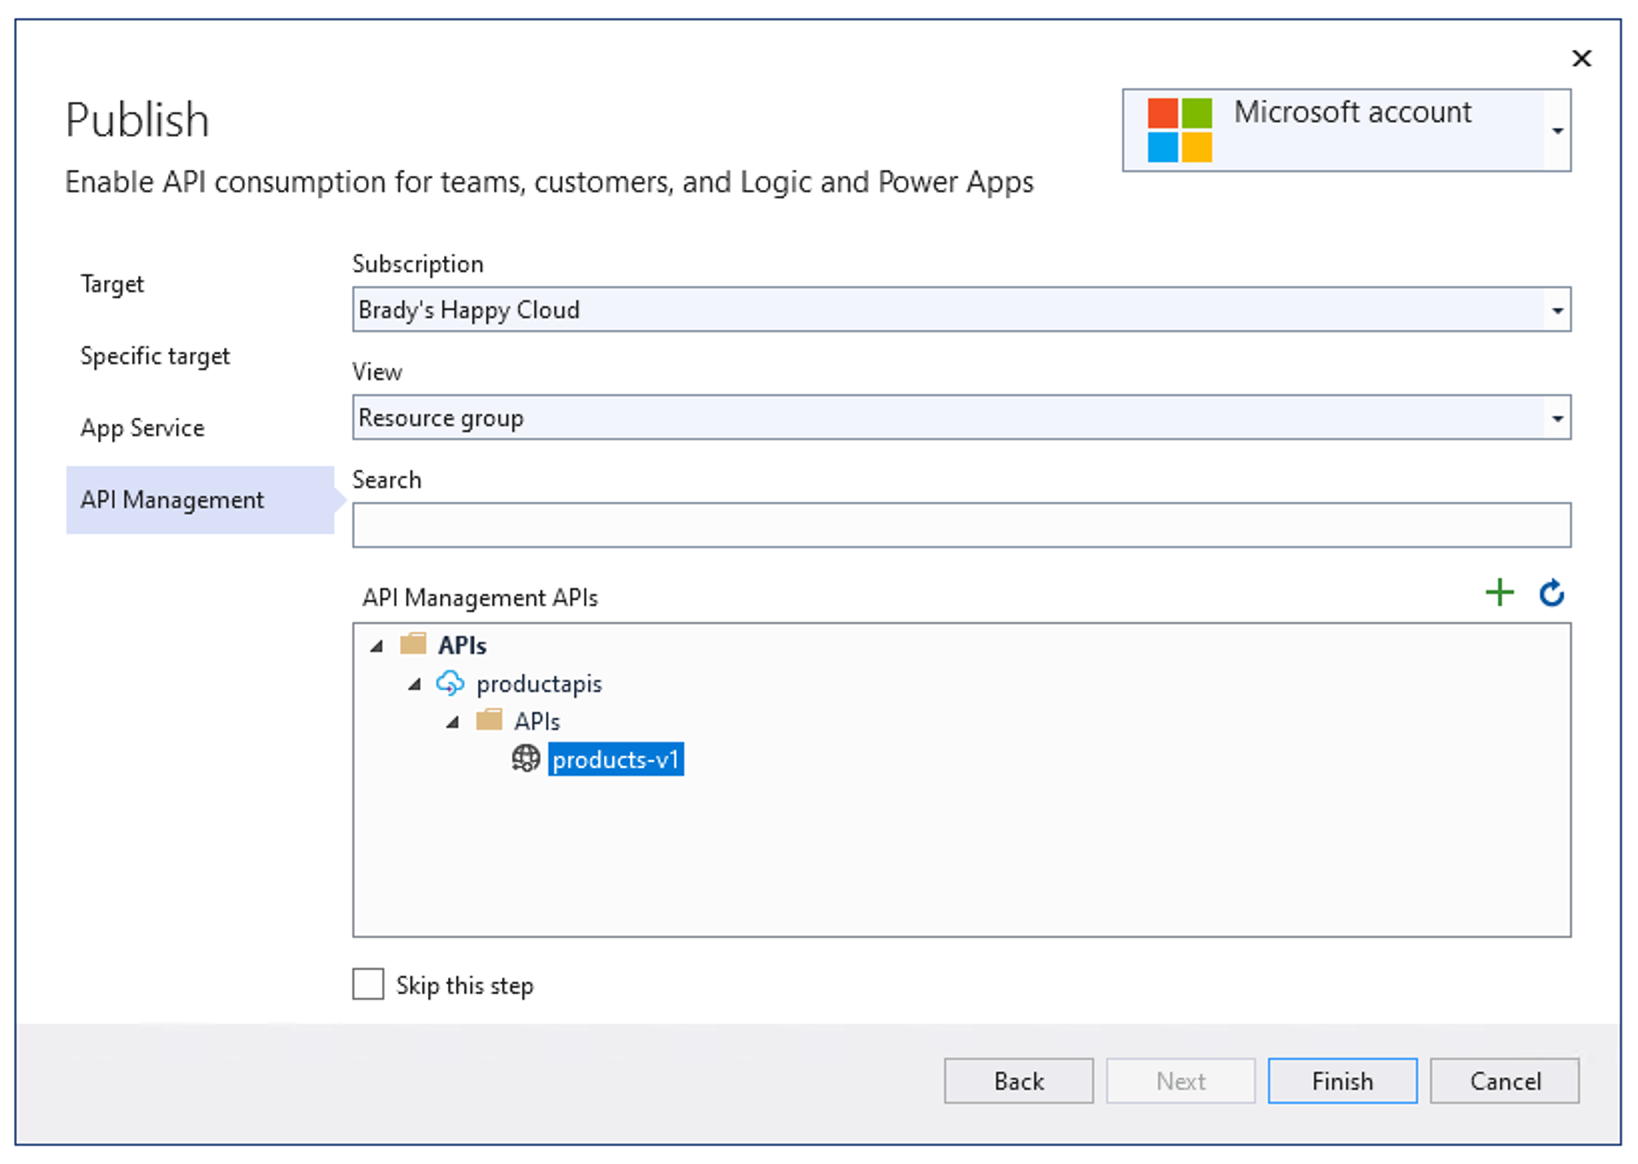
Task: Click inside the Search field
Action: 960,524
